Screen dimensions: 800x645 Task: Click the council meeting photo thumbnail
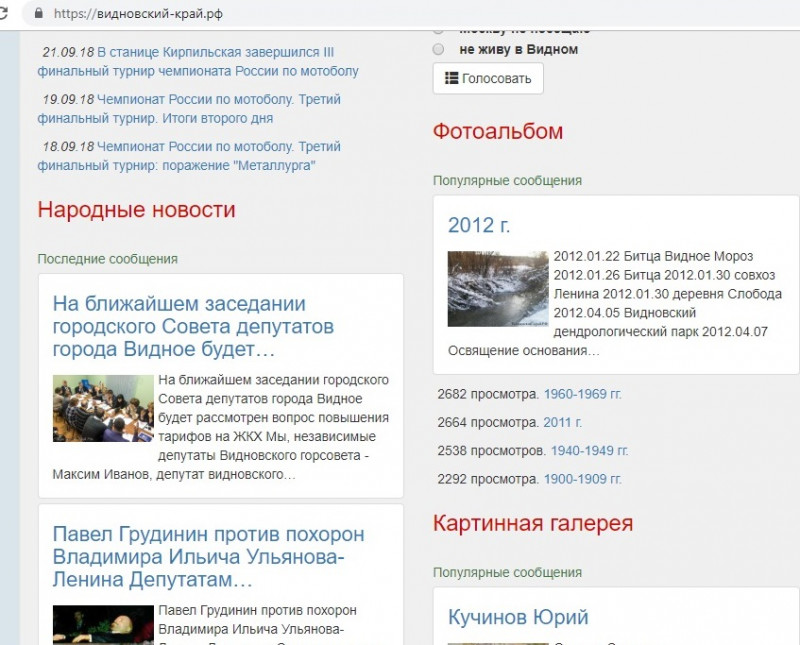coord(103,408)
